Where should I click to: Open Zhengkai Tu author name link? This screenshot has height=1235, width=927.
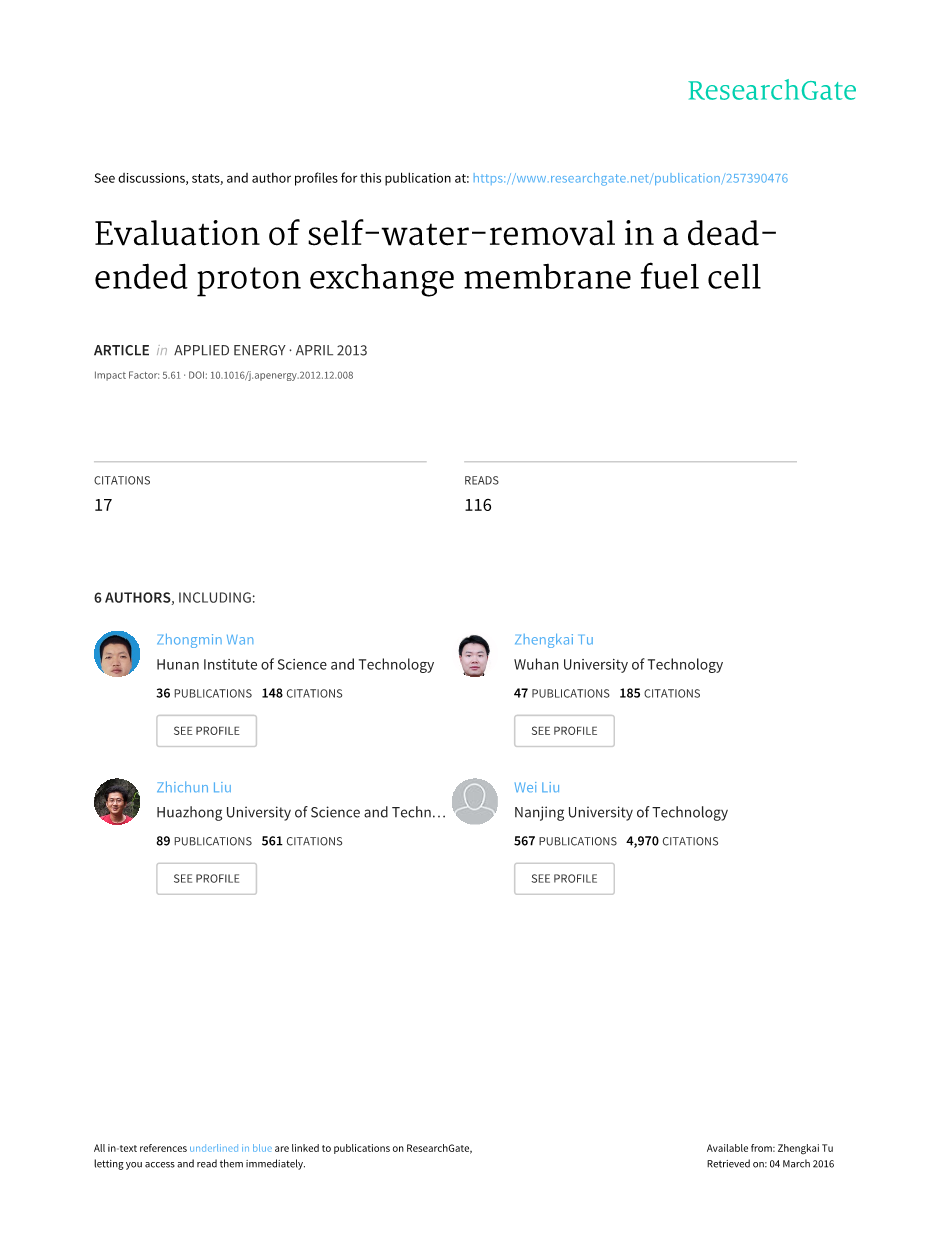click(x=553, y=640)
